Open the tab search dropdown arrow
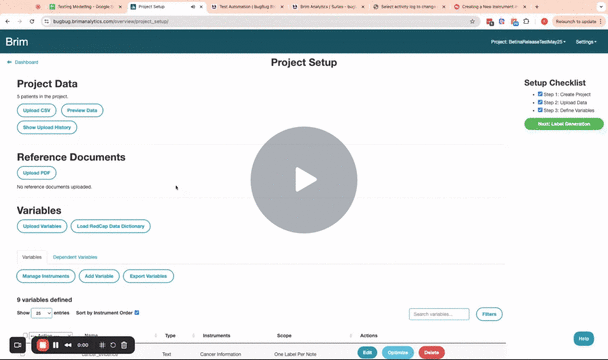 pos(601,7)
